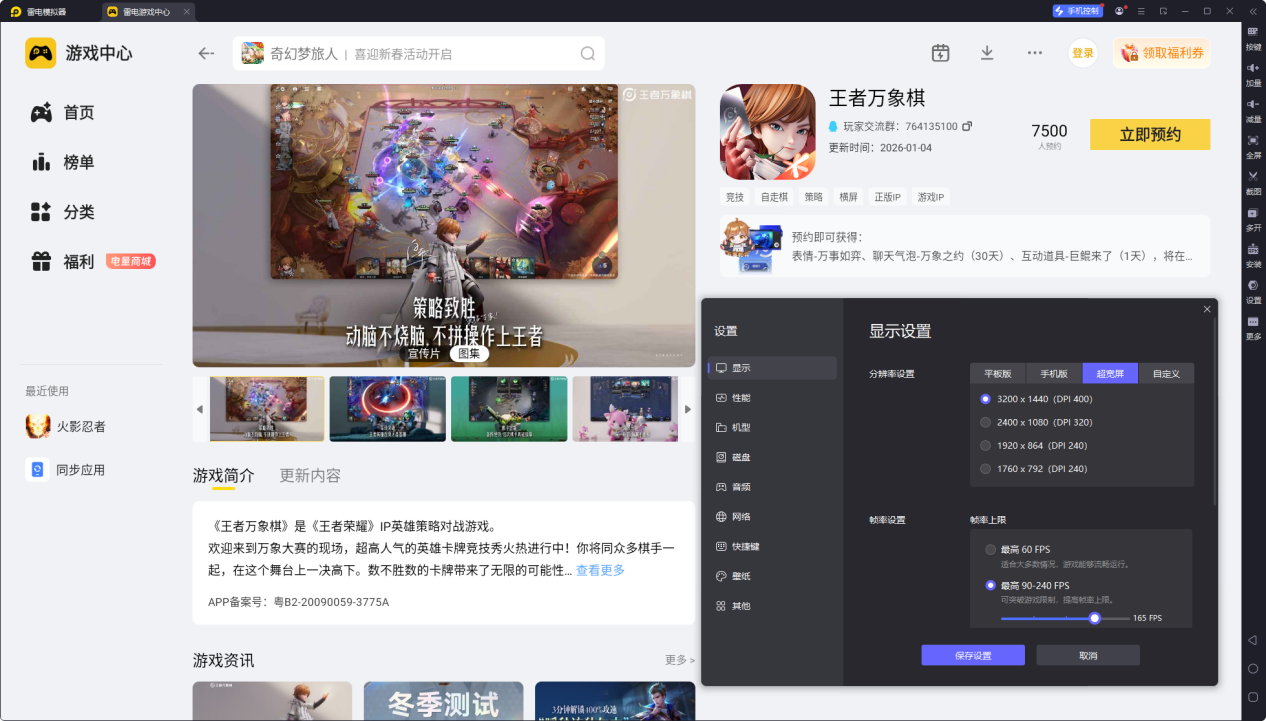Show previous thumbnails with the left arrow
Viewport: 1266px width, 721px height.
(x=199, y=409)
